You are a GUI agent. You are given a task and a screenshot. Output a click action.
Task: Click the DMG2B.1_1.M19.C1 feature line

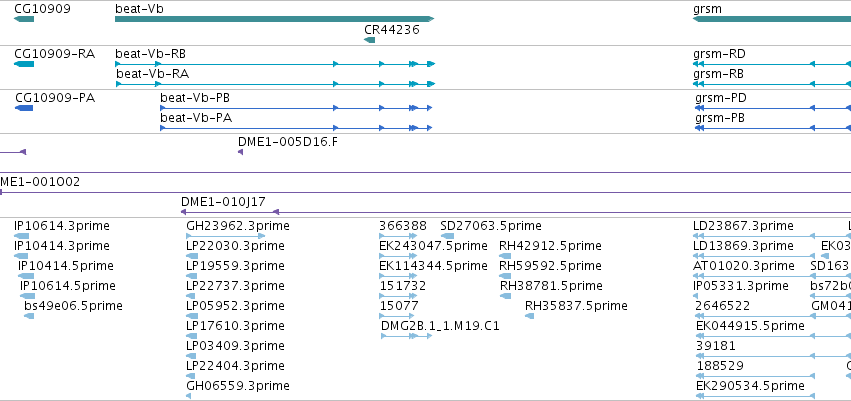(x=407, y=336)
